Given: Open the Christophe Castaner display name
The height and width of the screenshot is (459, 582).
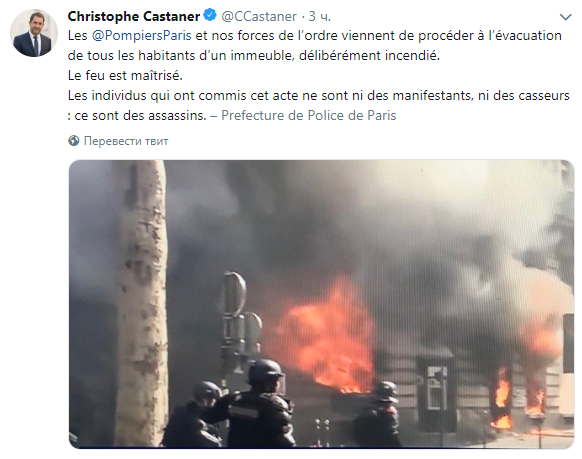Looking at the screenshot, I should [134, 16].
